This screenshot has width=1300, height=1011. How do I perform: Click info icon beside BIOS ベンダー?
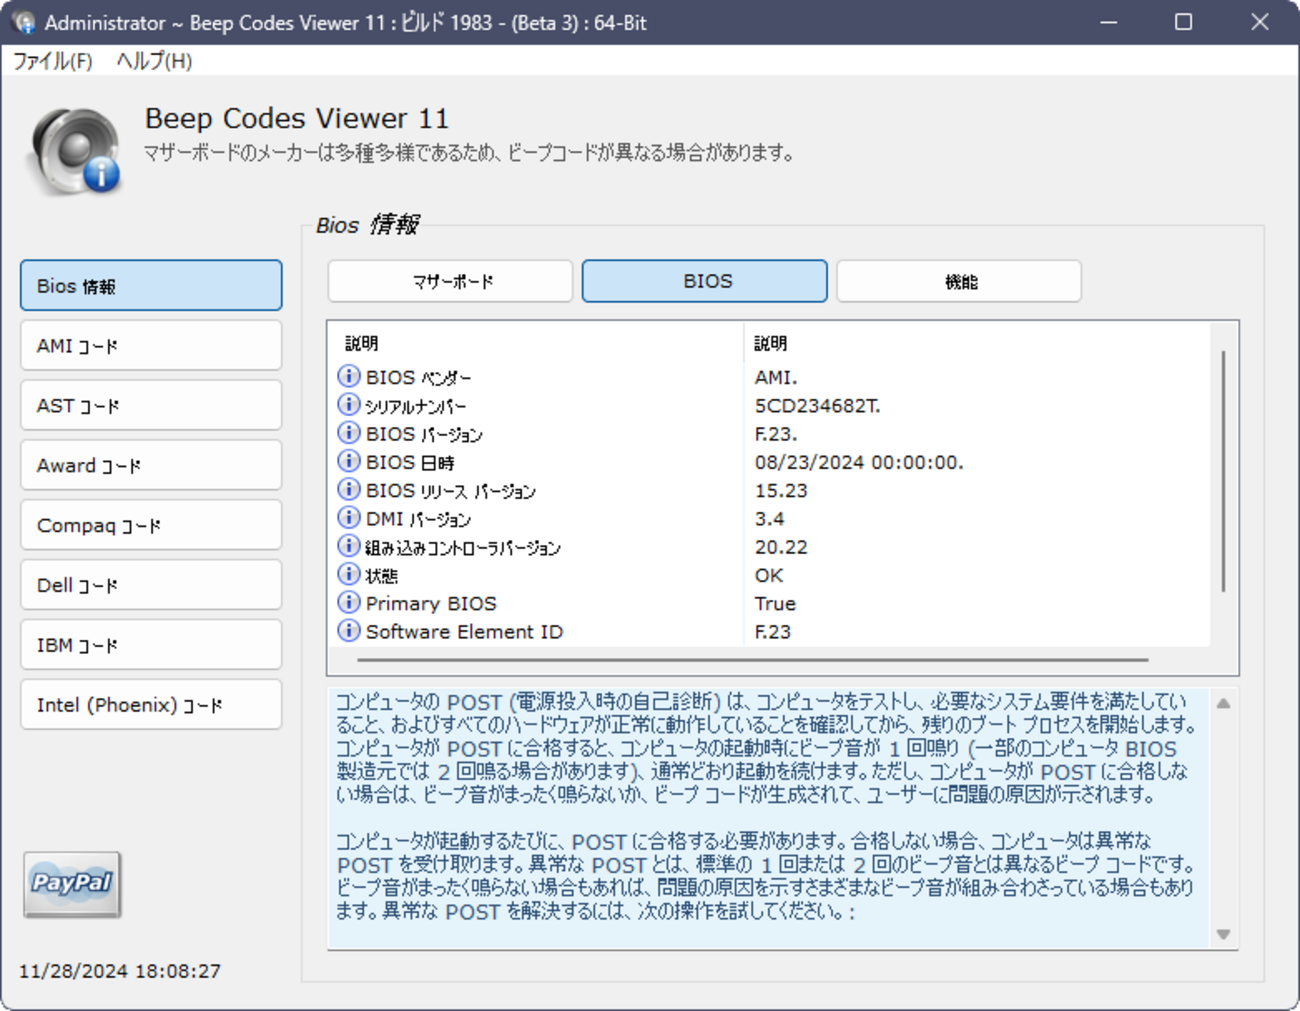pos(348,376)
